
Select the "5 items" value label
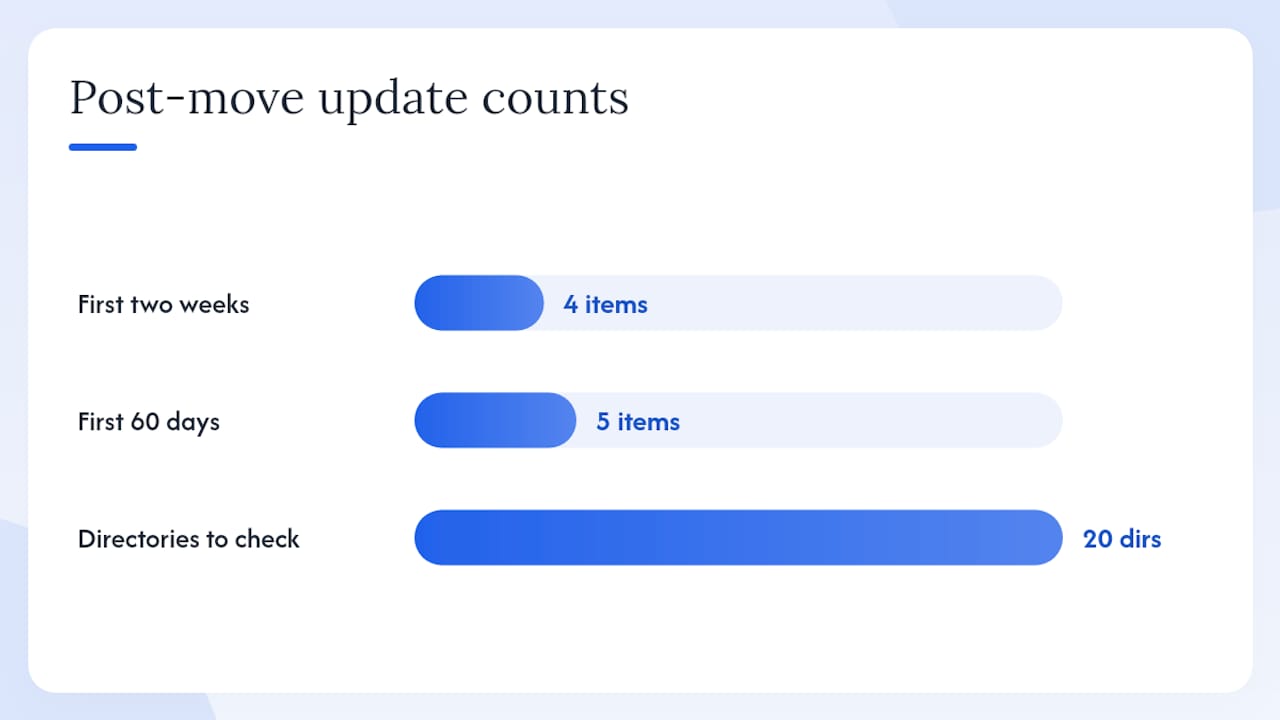638,421
